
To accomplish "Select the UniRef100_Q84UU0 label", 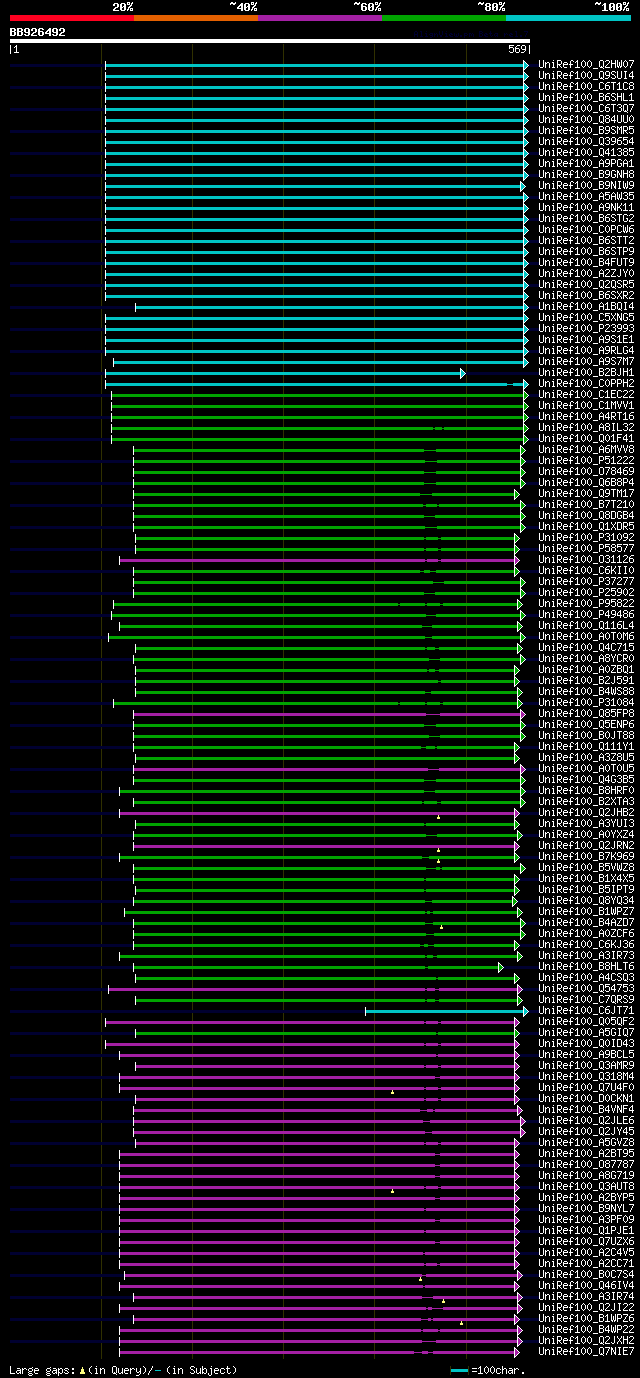I will 586,120.
